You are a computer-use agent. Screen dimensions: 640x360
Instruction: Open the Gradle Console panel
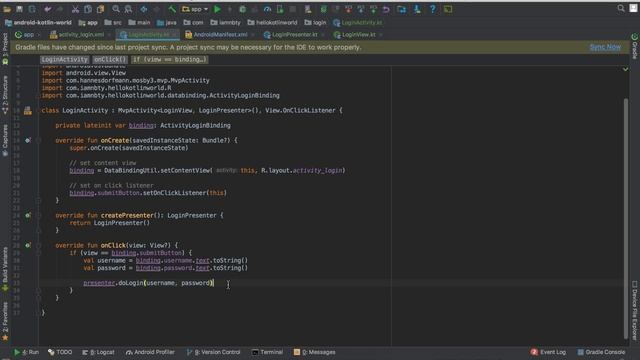pos(601,352)
